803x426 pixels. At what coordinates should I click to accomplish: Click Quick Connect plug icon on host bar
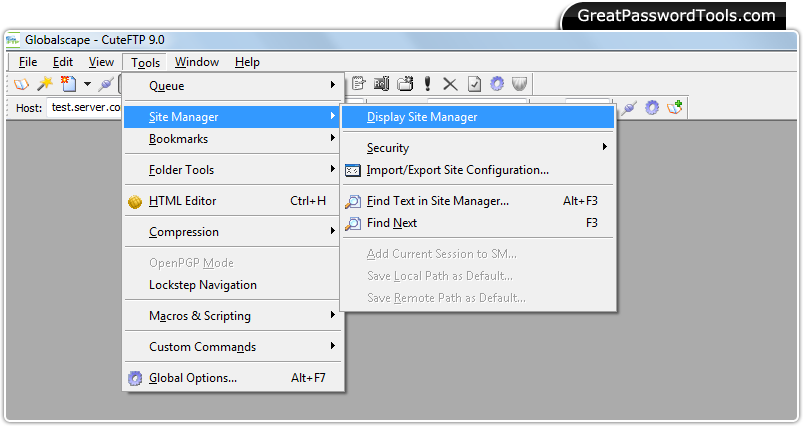tap(629, 108)
